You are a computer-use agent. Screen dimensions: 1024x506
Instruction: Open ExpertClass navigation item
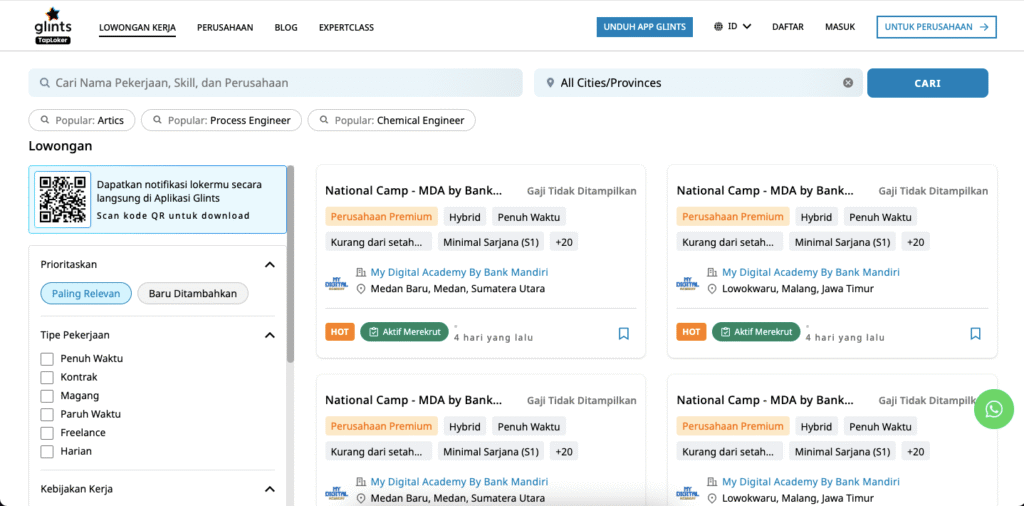coord(346,27)
